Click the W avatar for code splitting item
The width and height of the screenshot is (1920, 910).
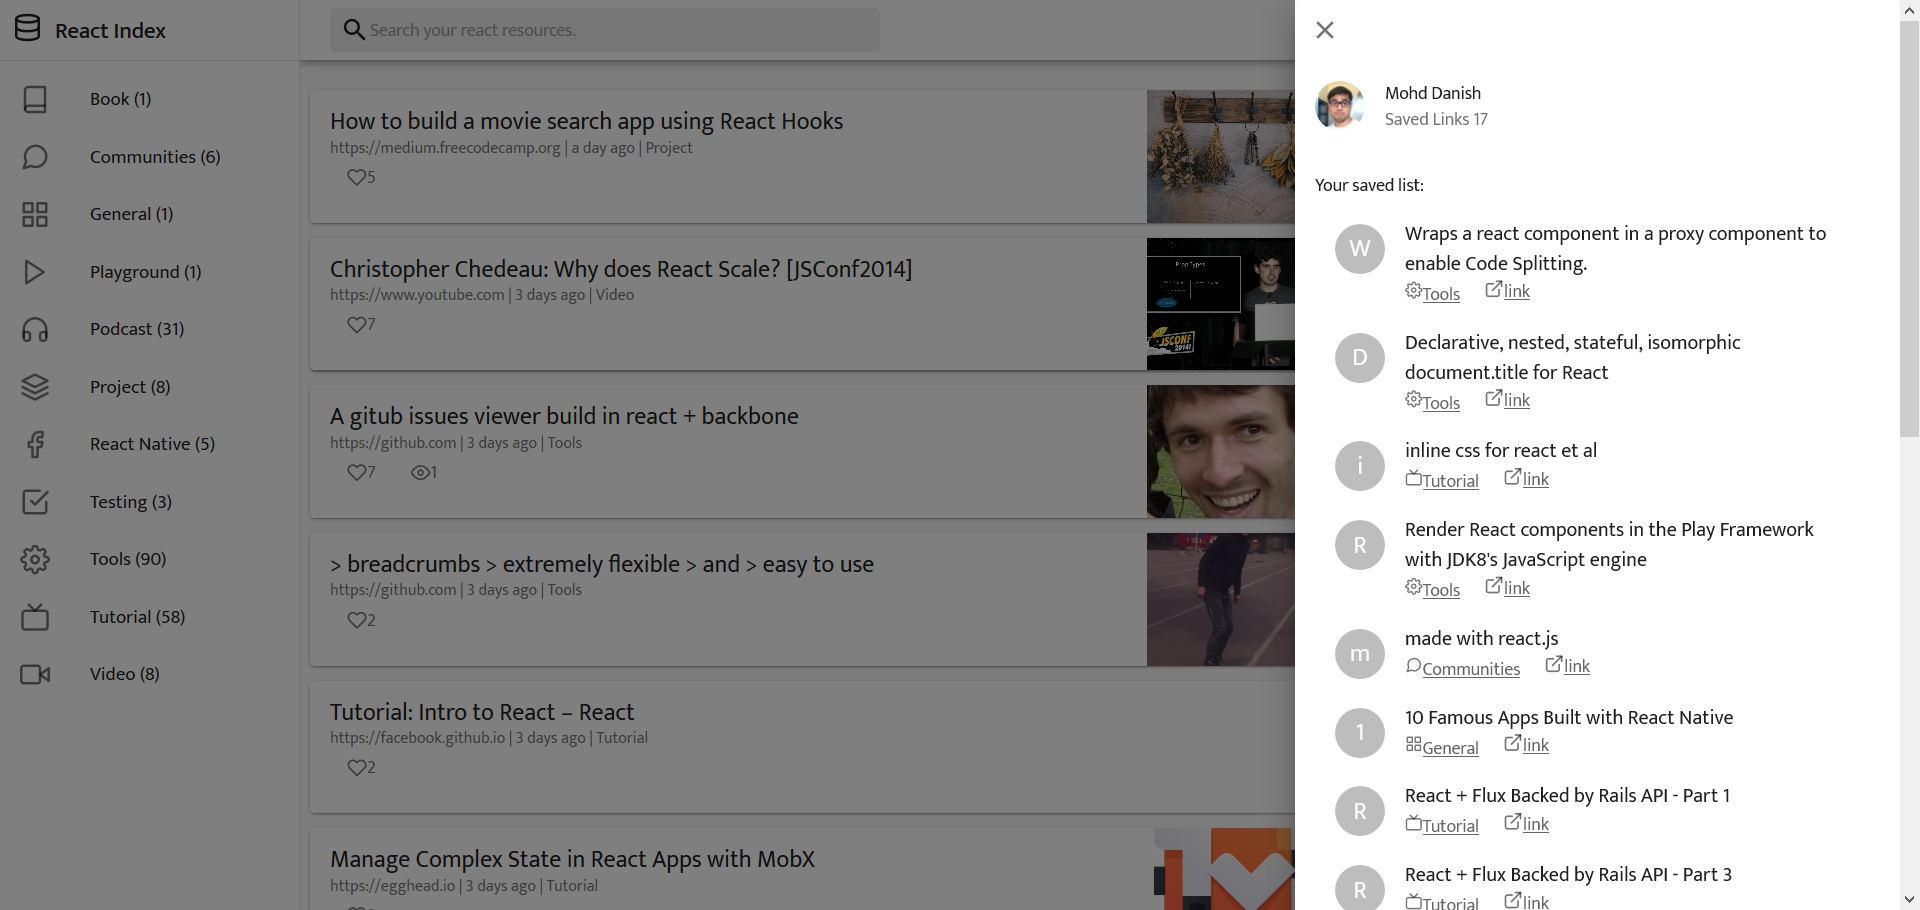(1360, 248)
